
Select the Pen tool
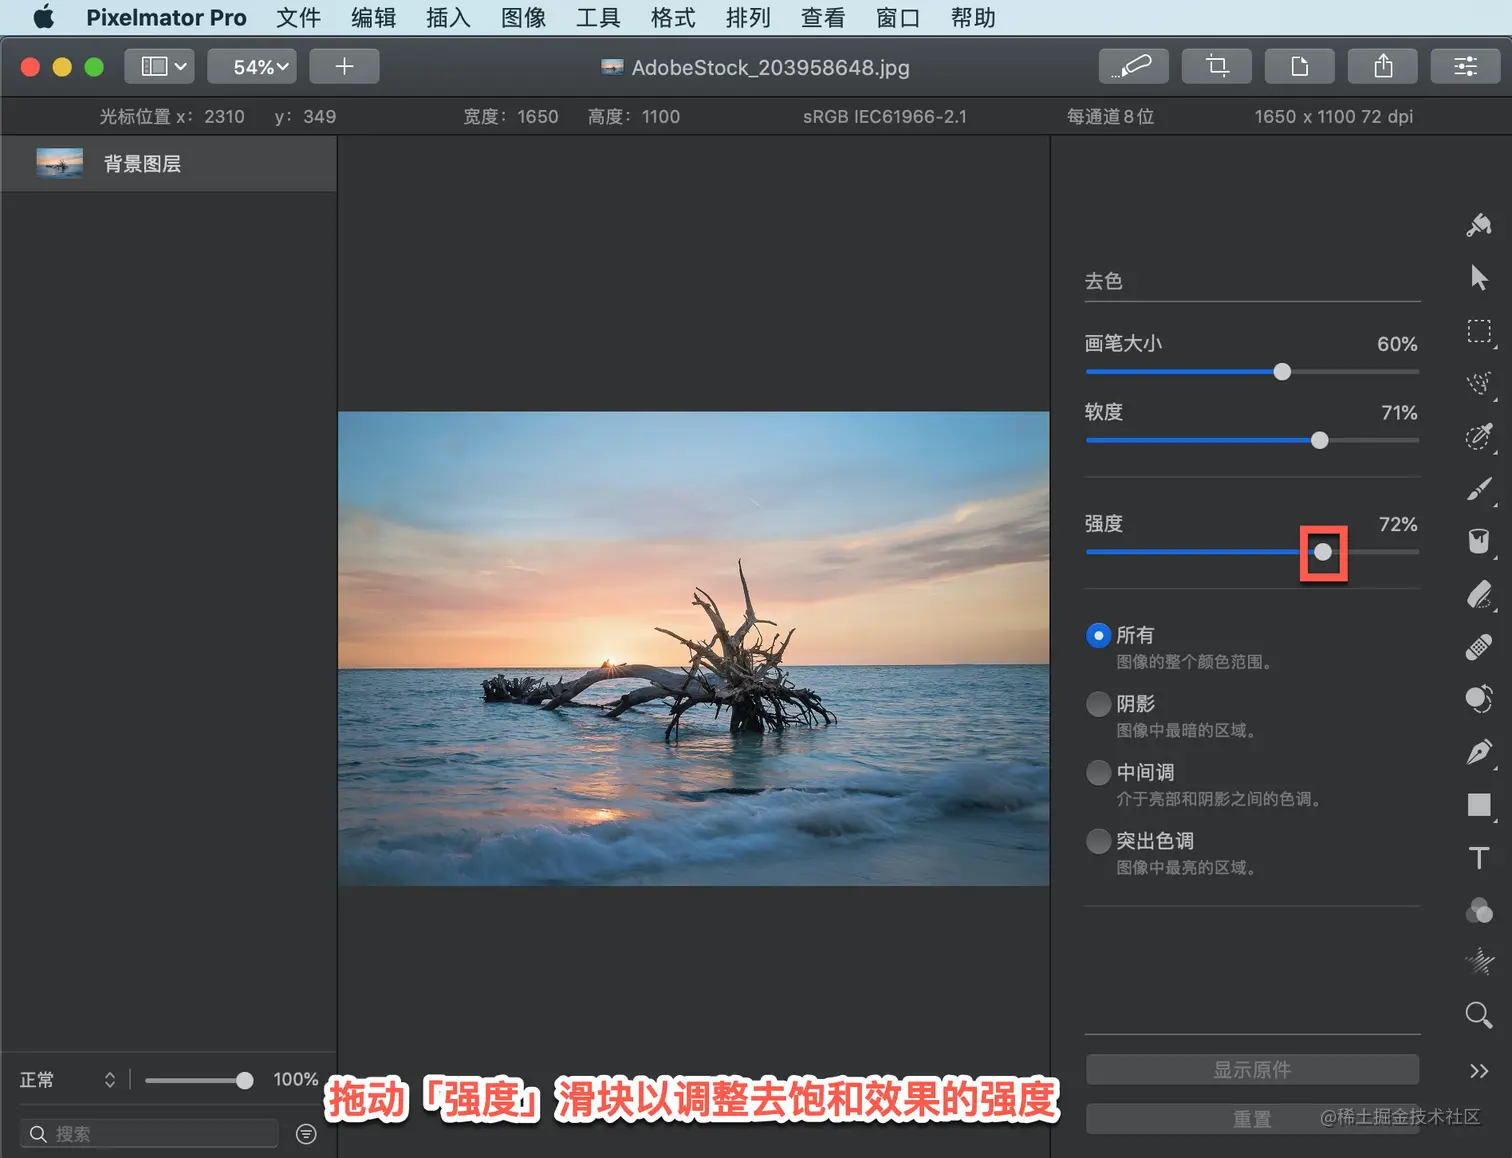click(1479, 752)
